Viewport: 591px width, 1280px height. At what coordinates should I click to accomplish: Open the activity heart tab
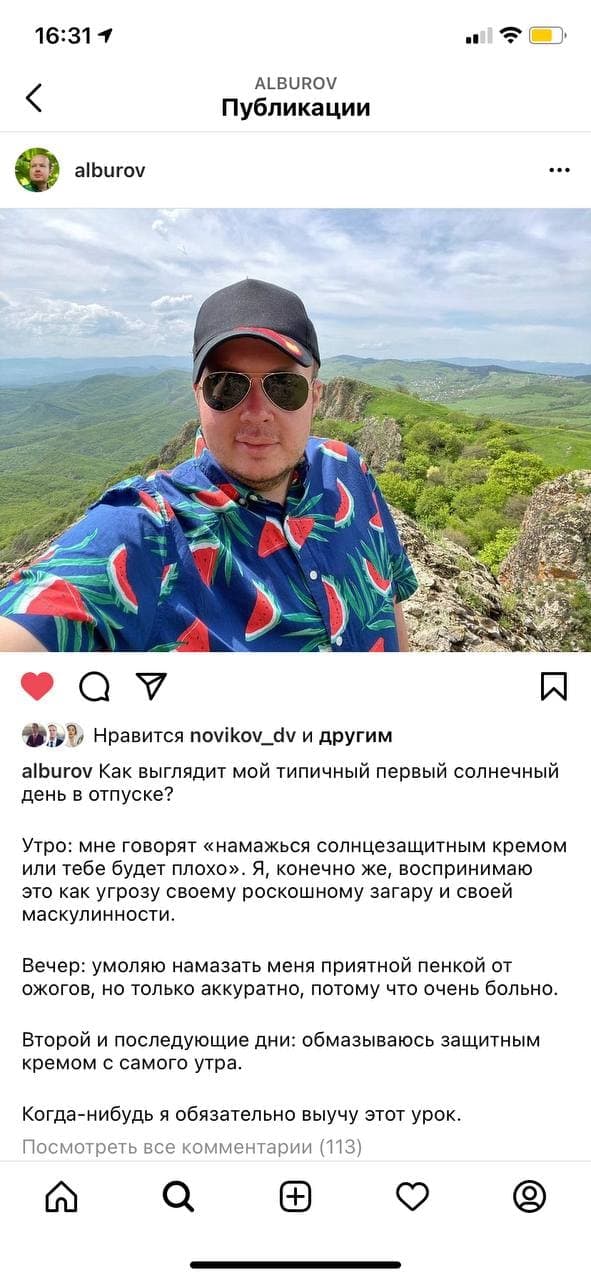412,1196
